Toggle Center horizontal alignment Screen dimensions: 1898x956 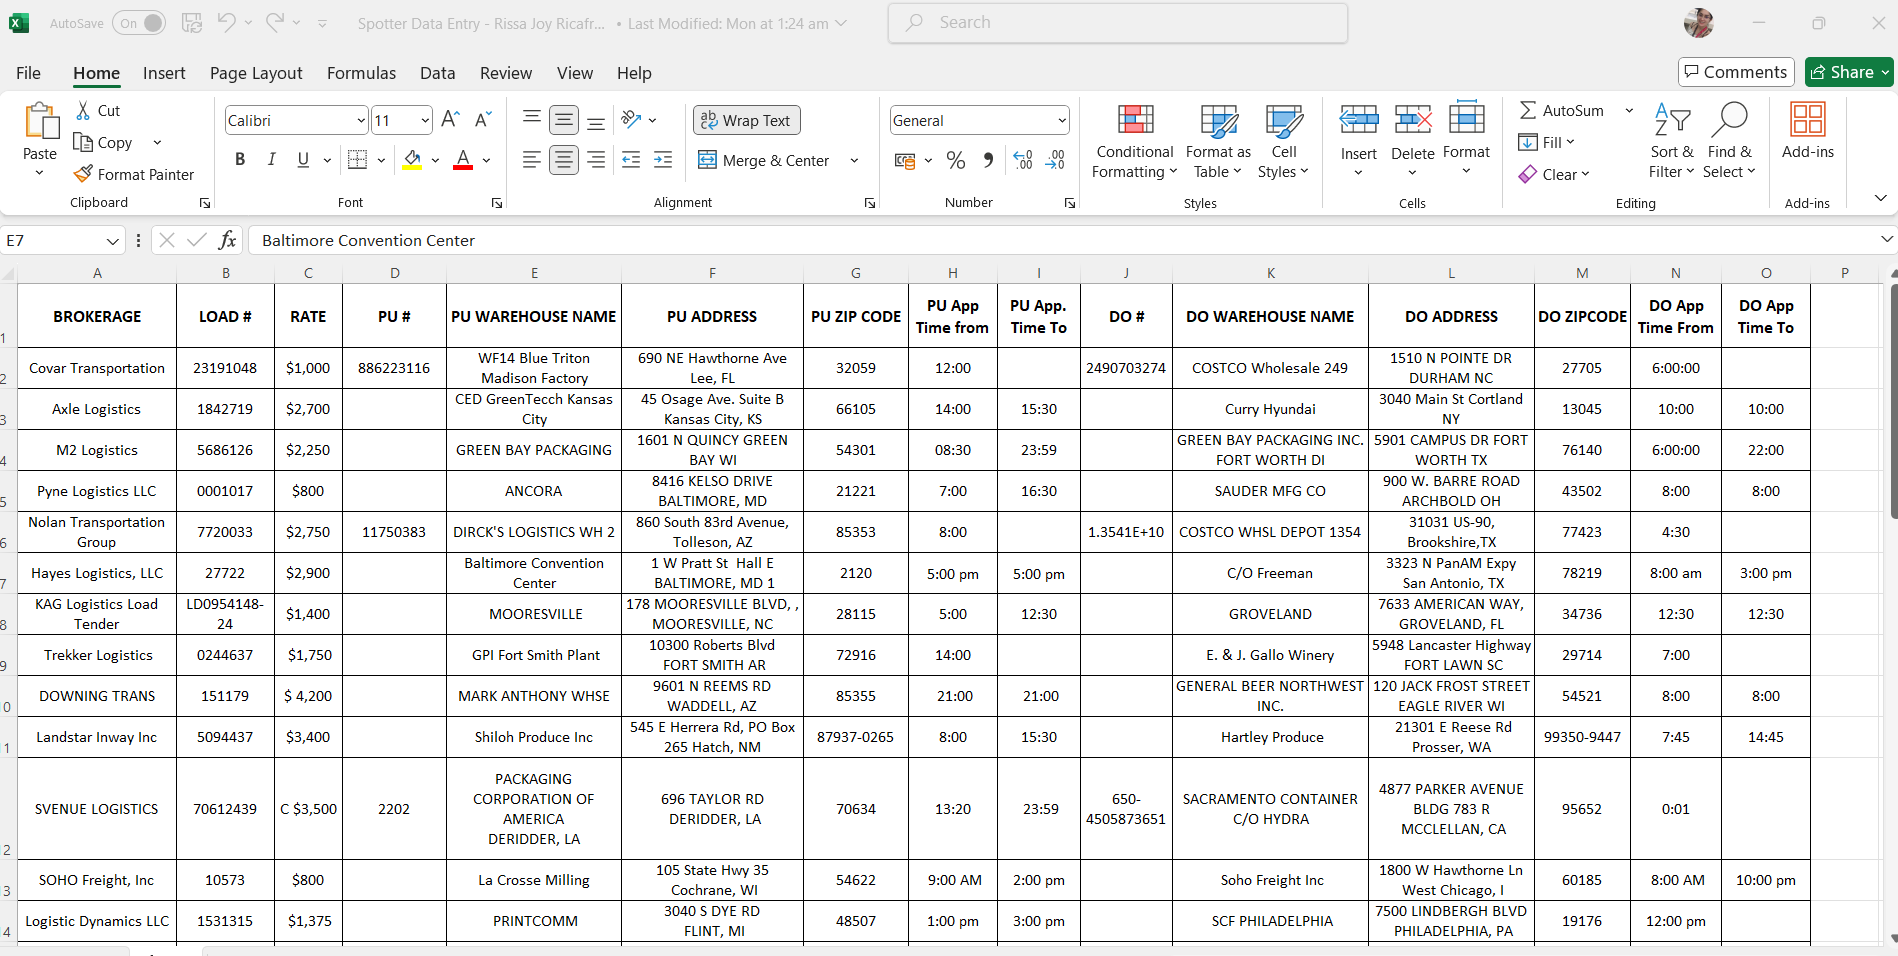tap(564, 160)
